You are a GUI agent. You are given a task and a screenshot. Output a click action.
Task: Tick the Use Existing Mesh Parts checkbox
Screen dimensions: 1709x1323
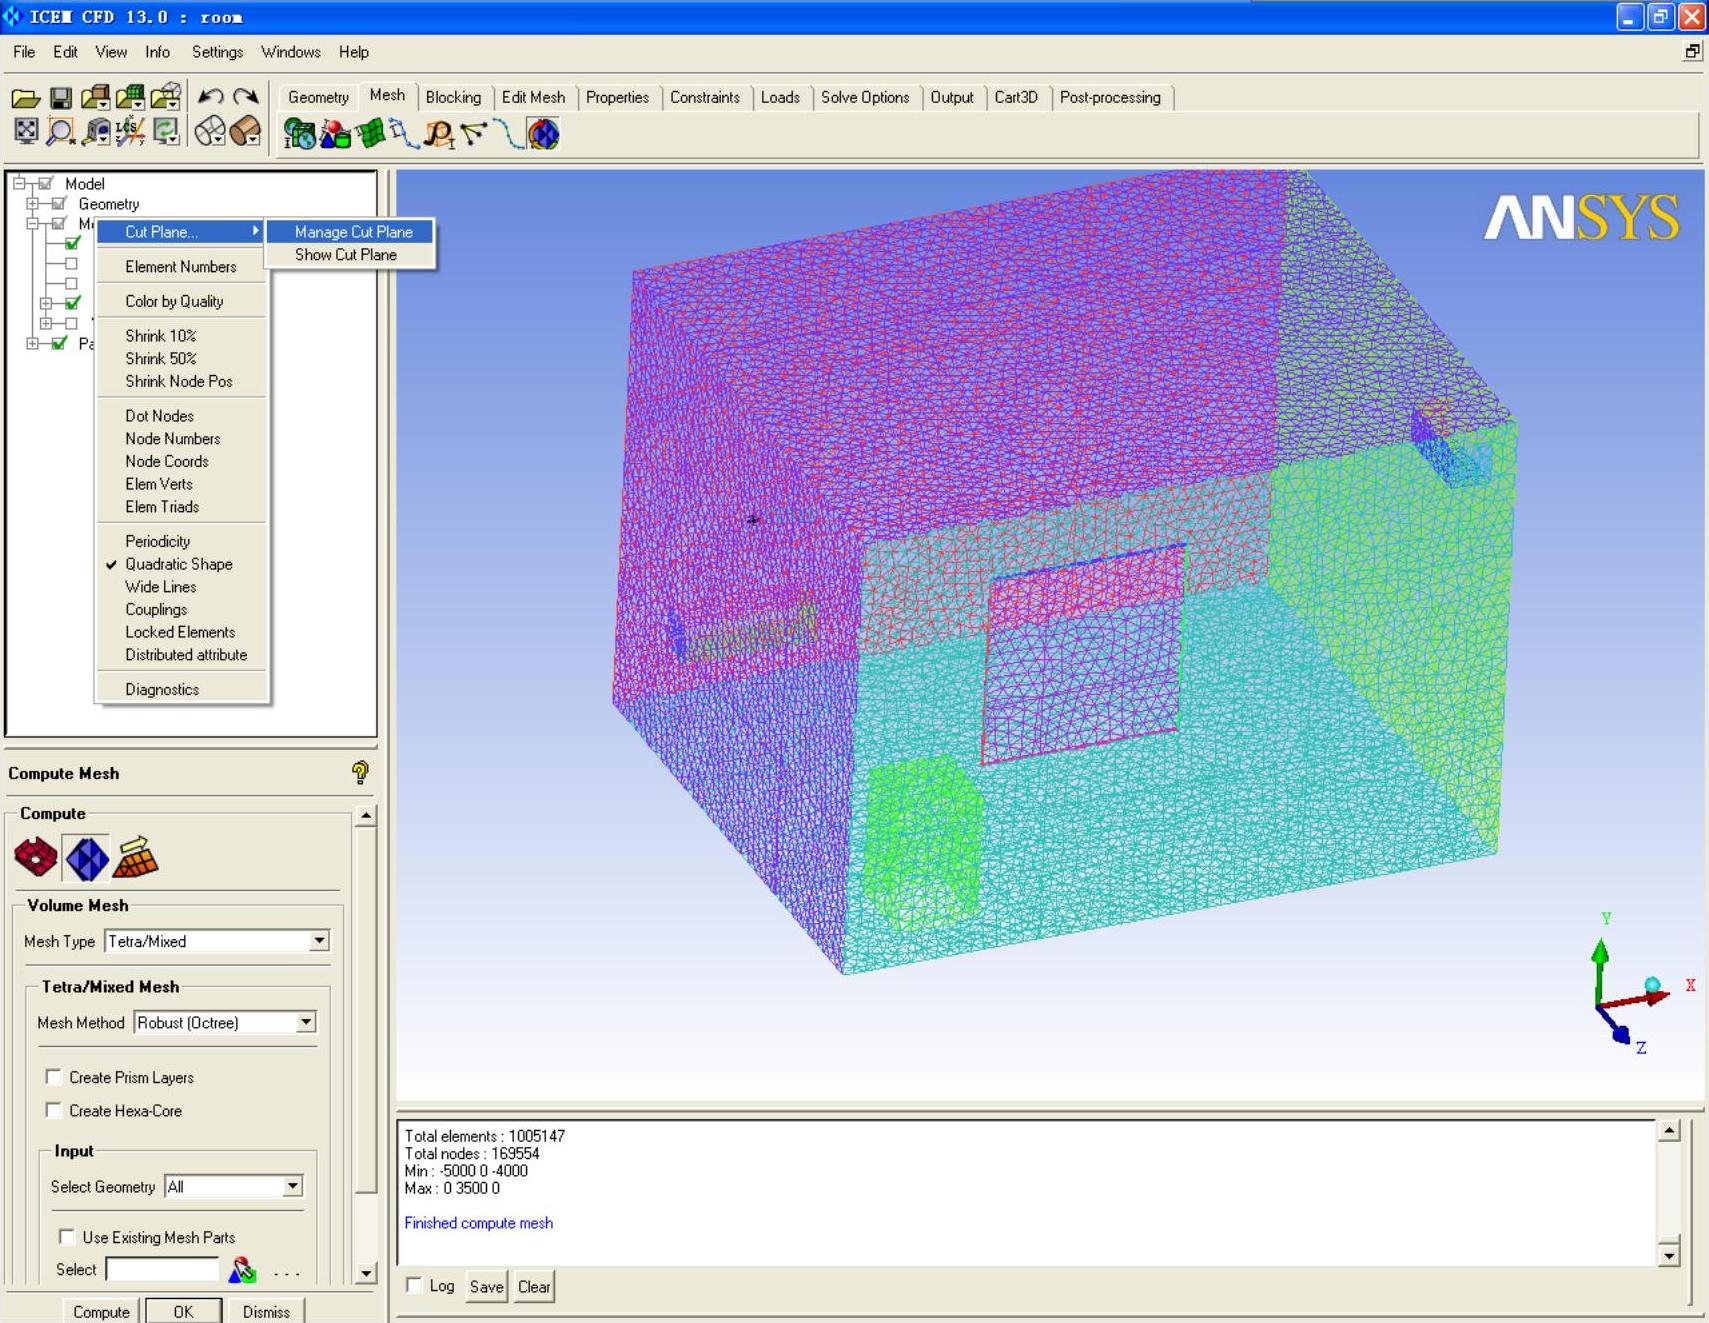(67, 1237)
